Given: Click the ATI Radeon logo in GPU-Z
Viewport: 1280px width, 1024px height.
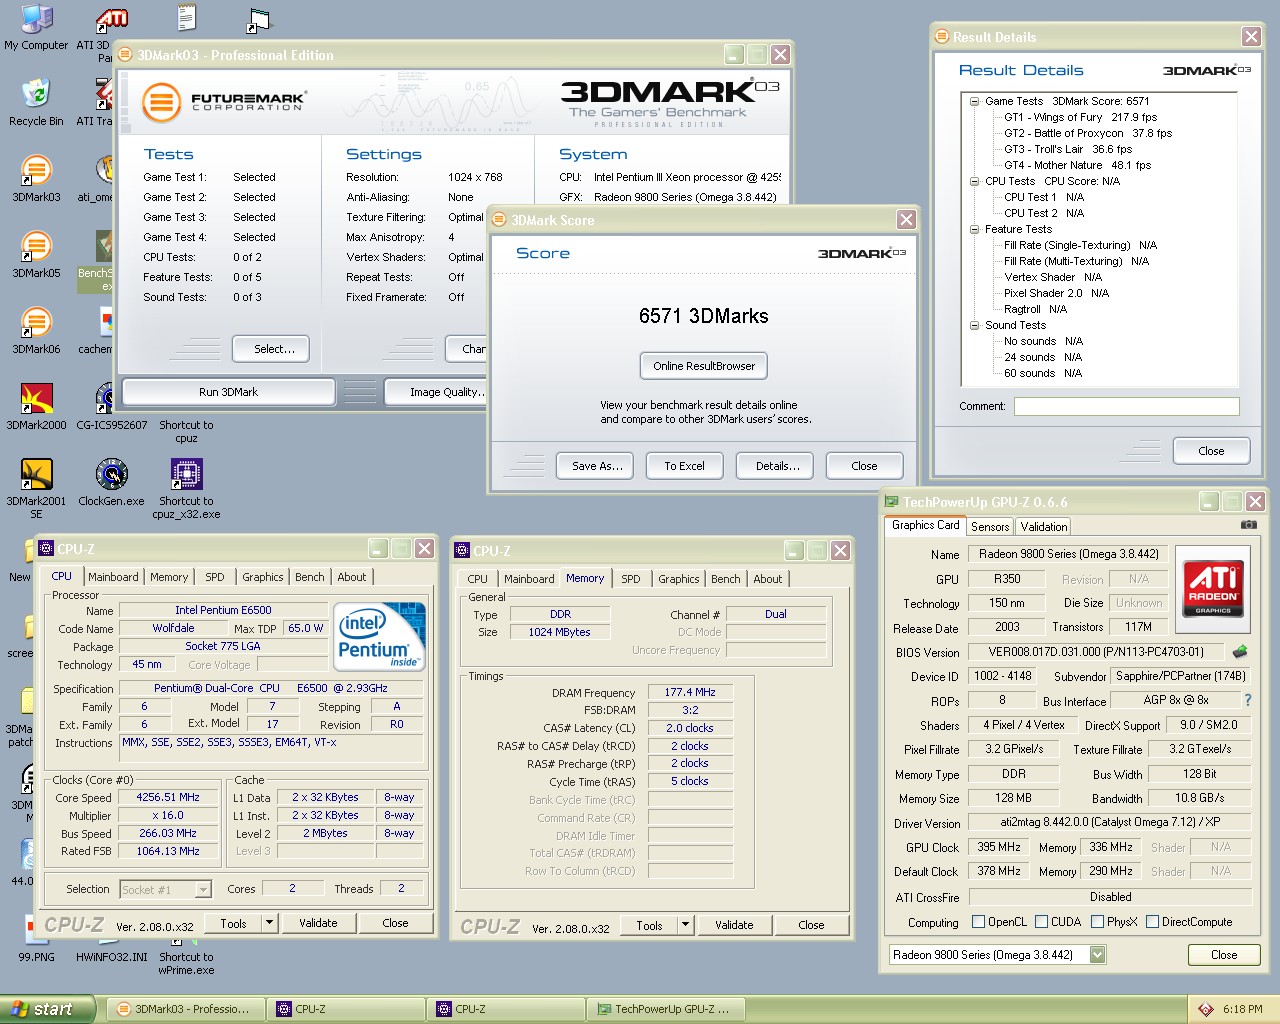Looking at the screenshot, I should tap(1212, 587).
